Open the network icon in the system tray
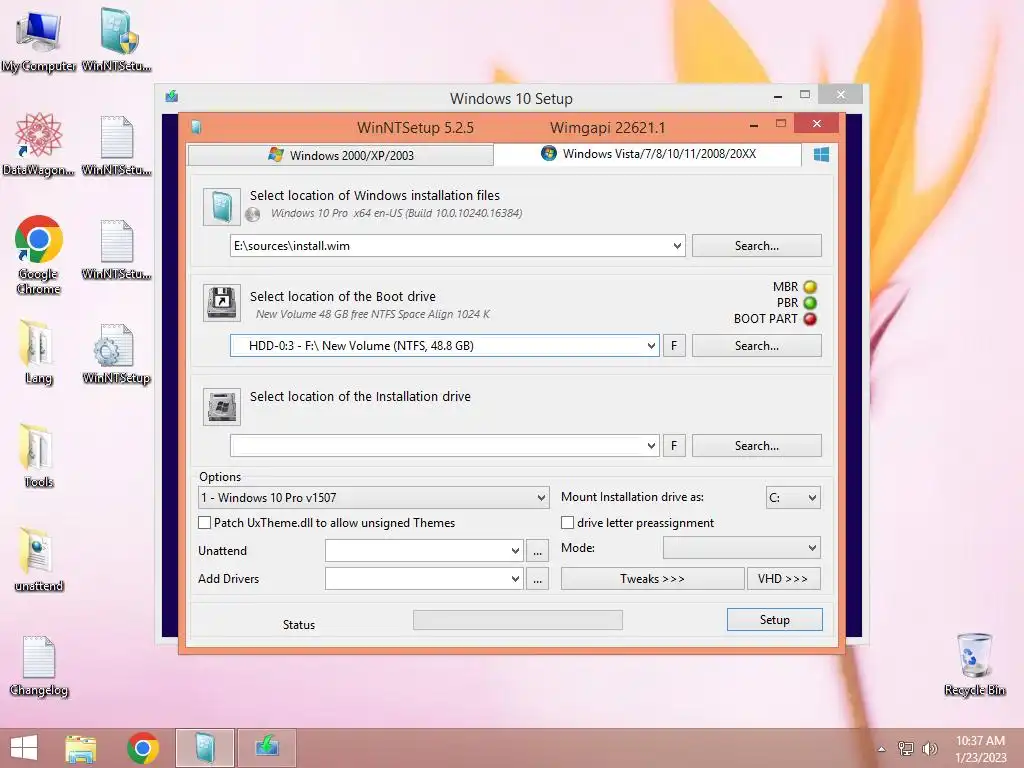The height and width of the screenshot is (768, 1024). pos(906,748)
